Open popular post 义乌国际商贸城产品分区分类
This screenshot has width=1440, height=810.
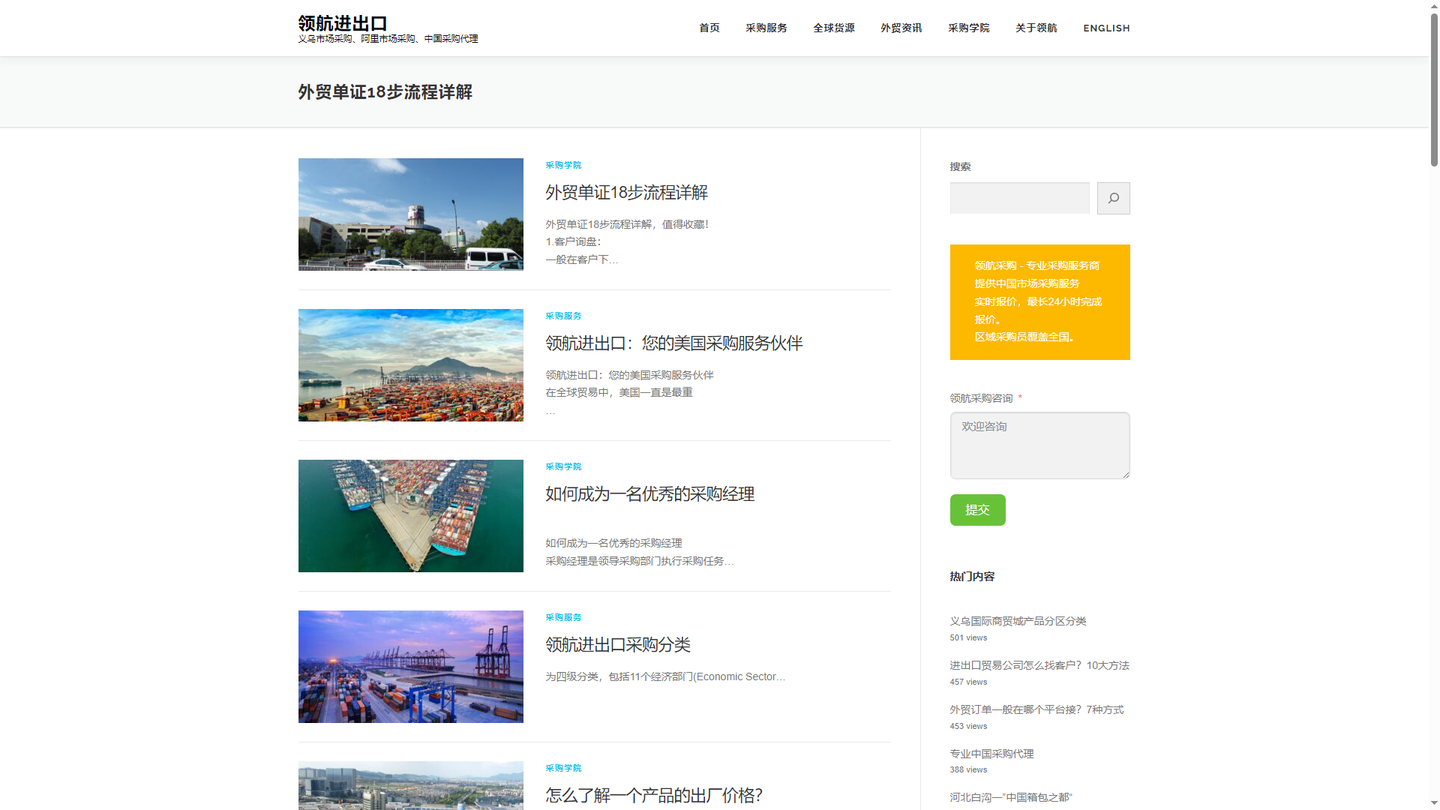click(x=1018, y=621)
